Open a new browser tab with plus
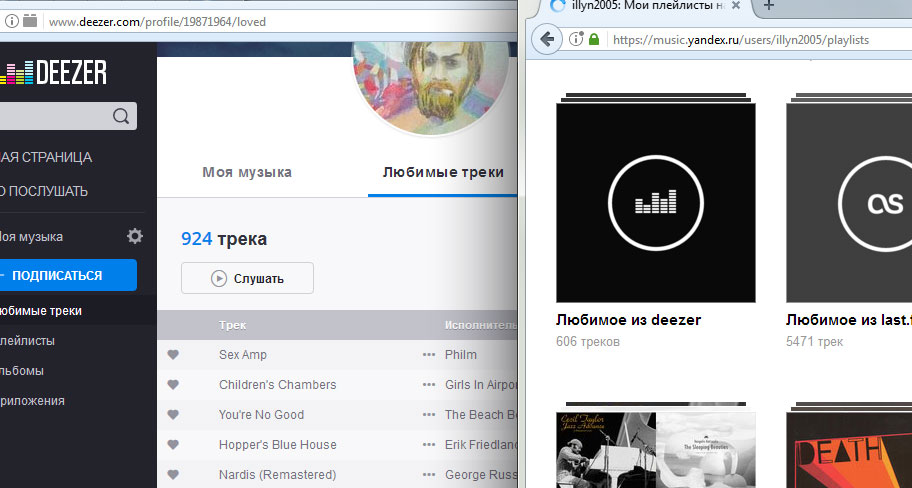 [x=769, y=6]
